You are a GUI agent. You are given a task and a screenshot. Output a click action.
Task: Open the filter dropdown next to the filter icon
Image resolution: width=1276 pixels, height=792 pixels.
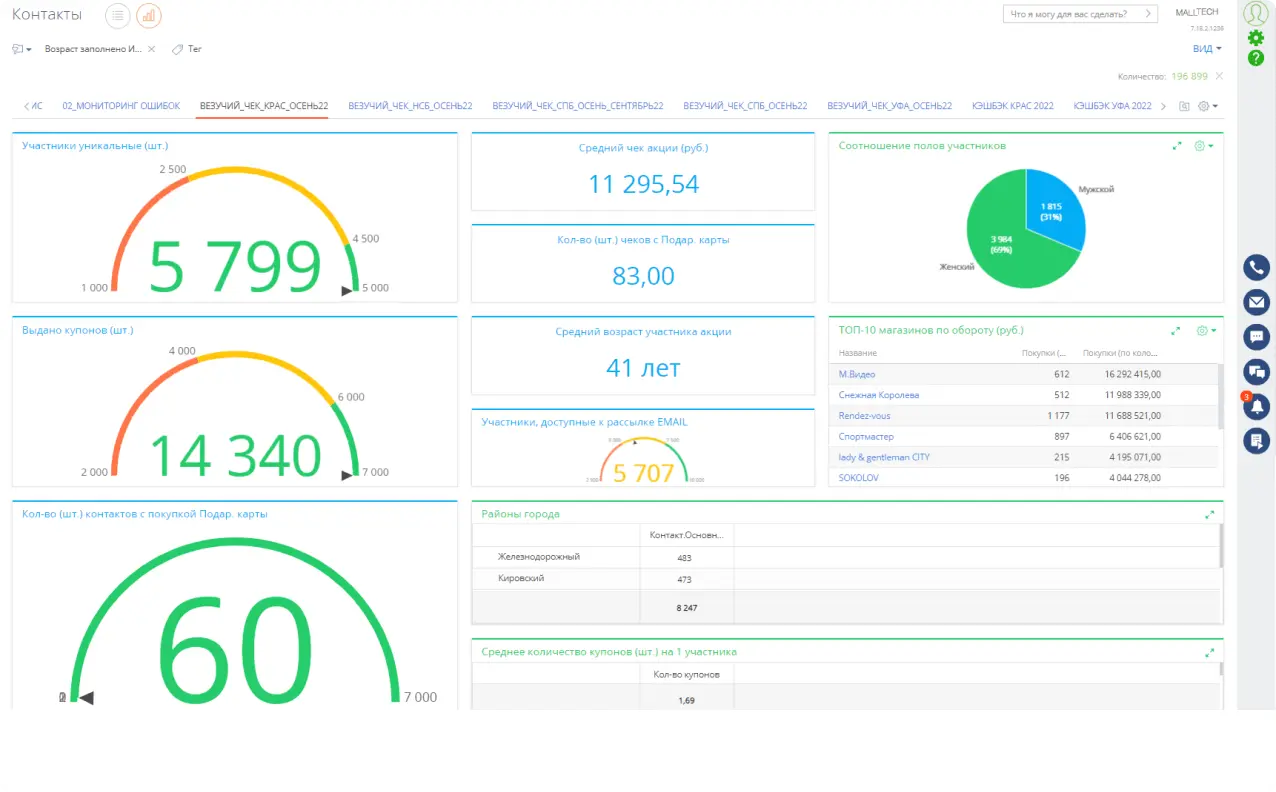[x=22, y=49]
